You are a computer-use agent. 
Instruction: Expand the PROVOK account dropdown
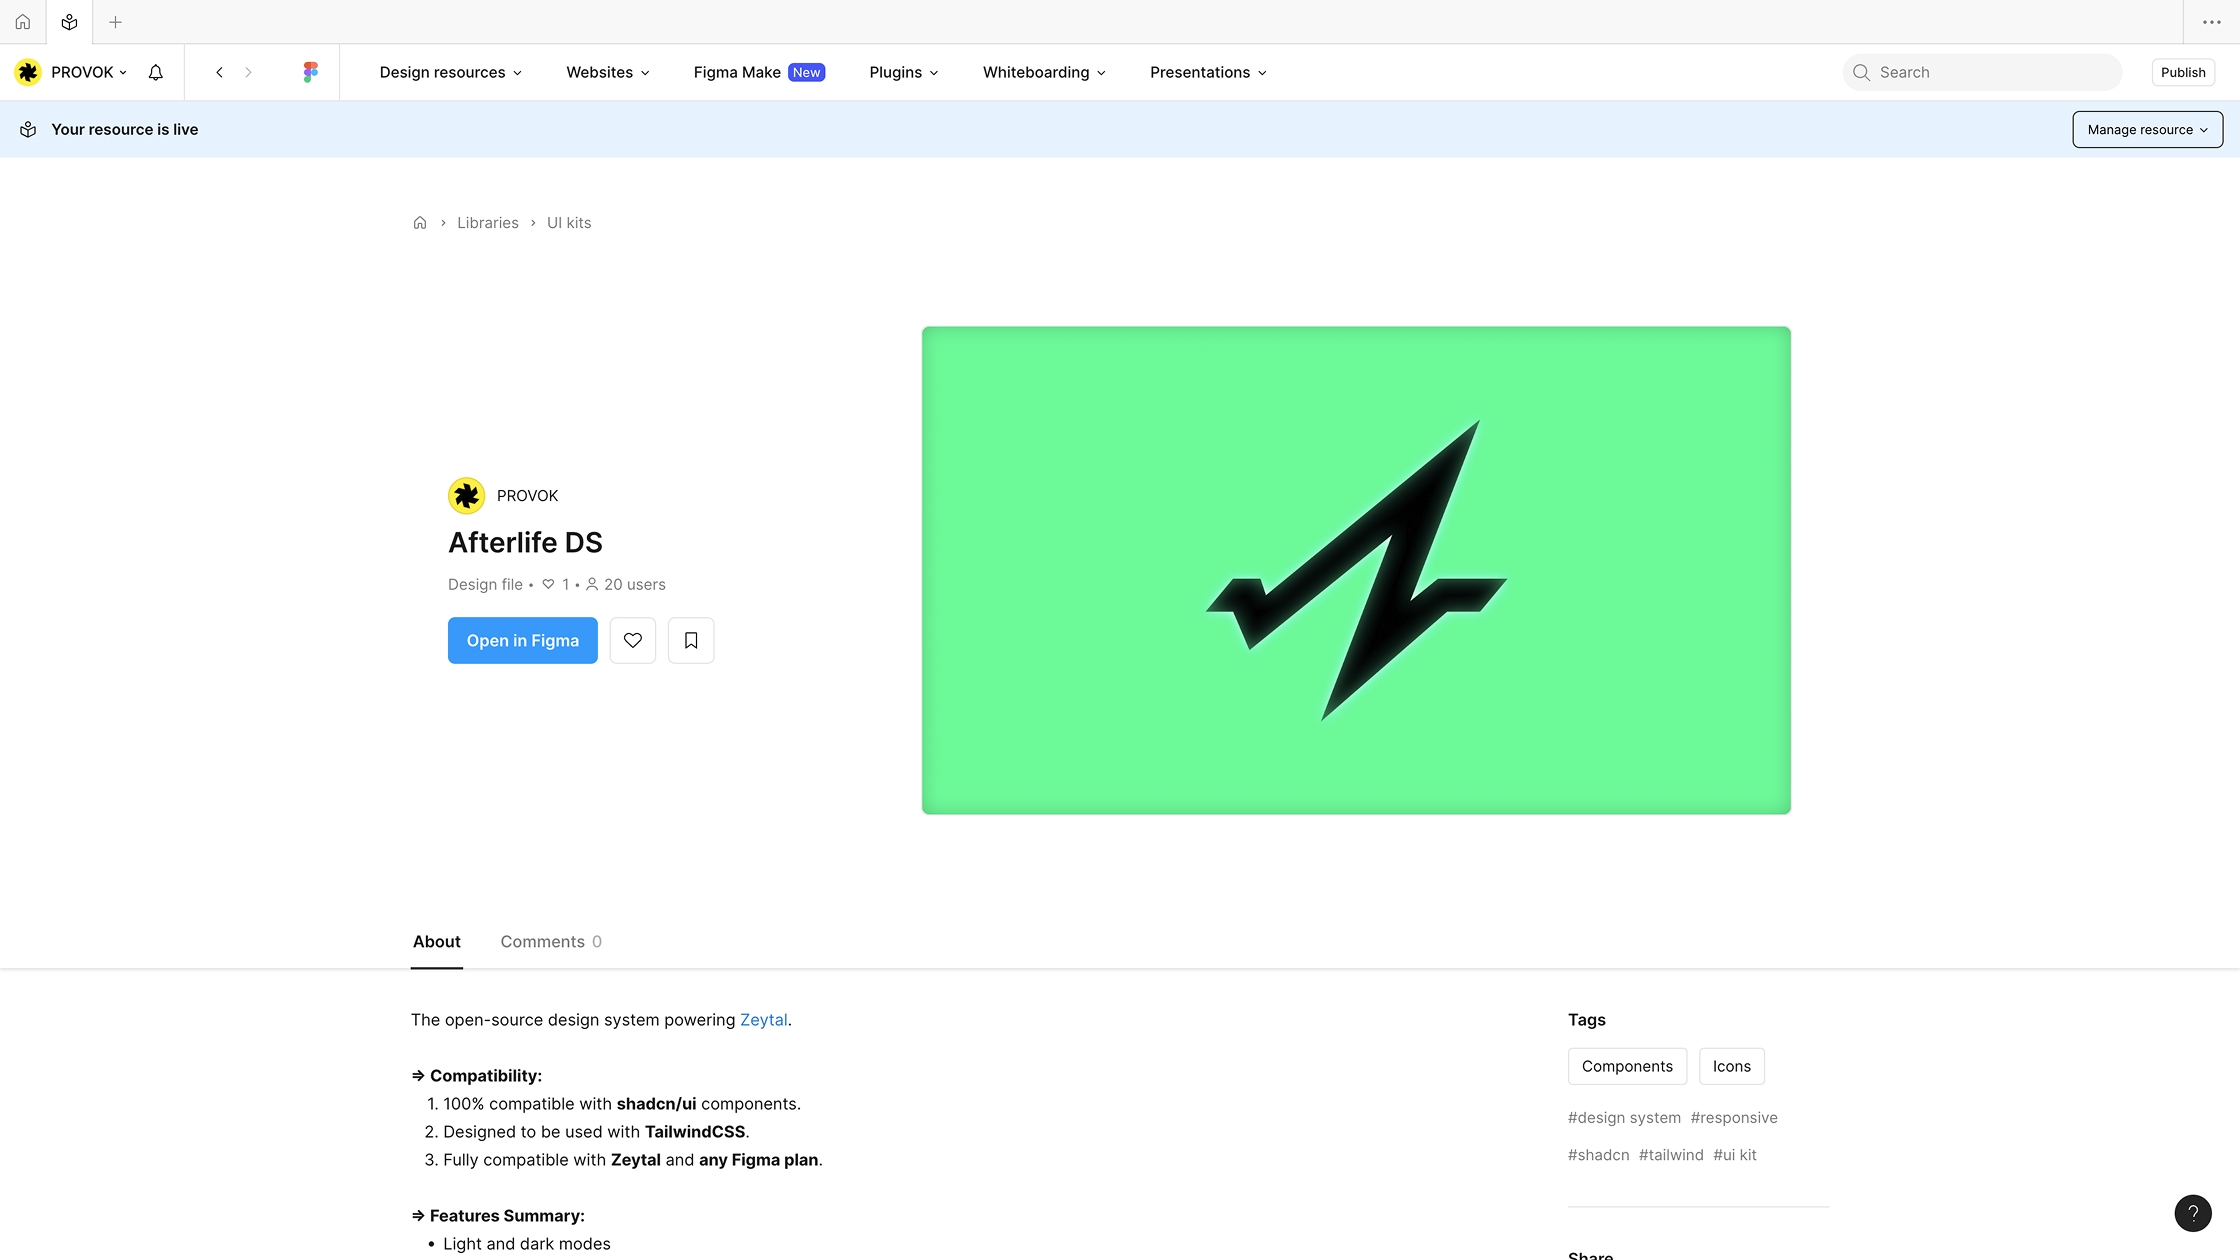point(87,72)
